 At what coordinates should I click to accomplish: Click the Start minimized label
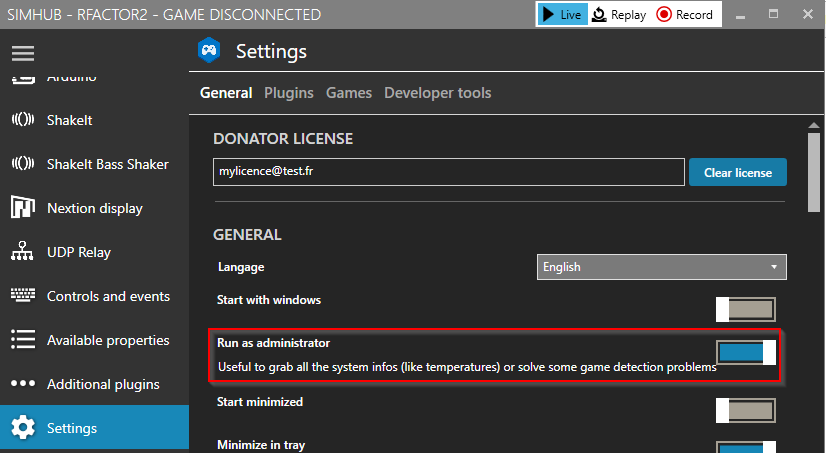pos(260,402)
